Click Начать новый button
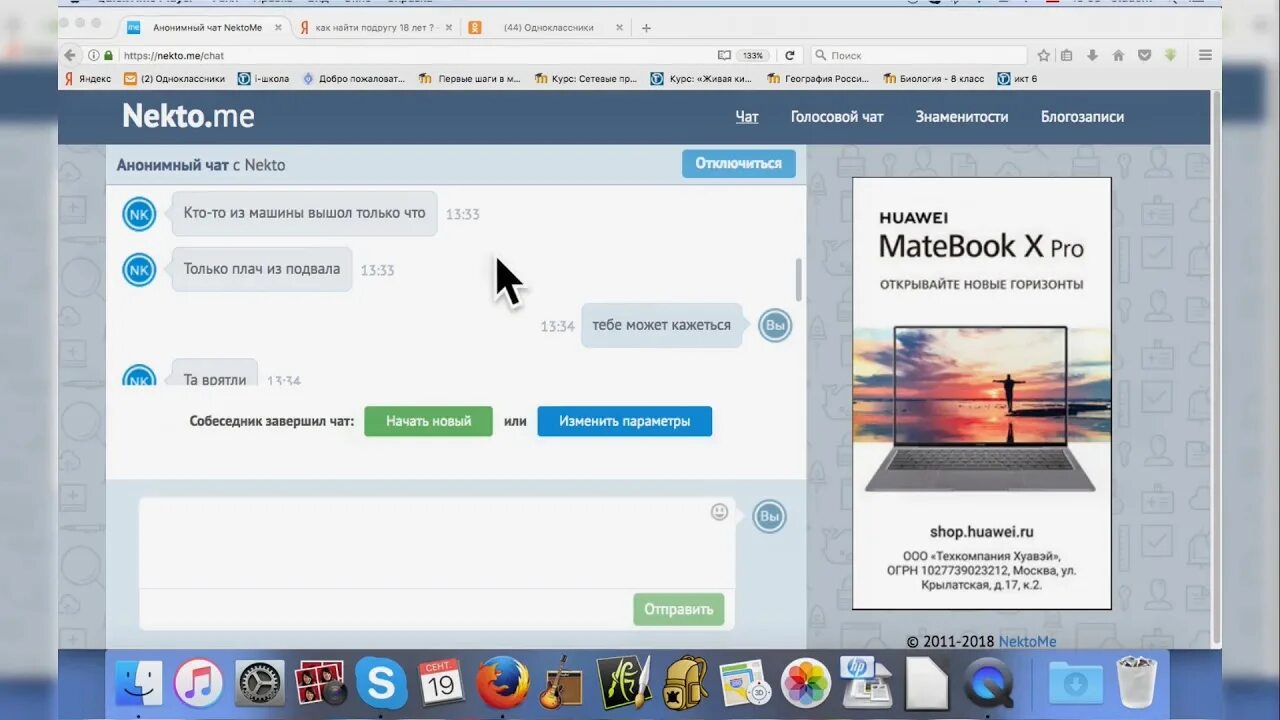1280x720 pixels. point(428,421)
